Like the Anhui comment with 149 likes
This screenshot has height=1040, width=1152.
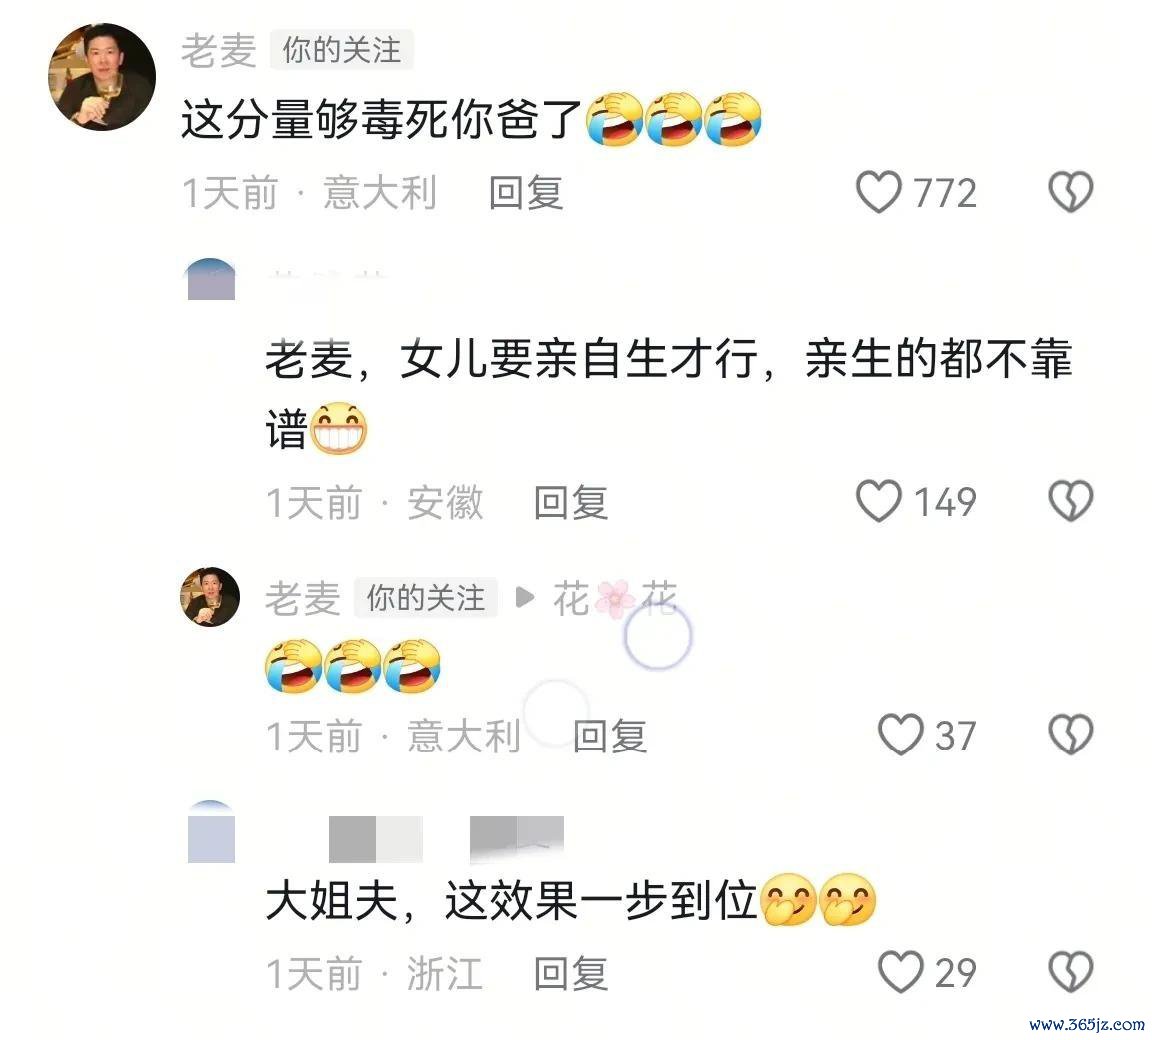click(878, 502)
